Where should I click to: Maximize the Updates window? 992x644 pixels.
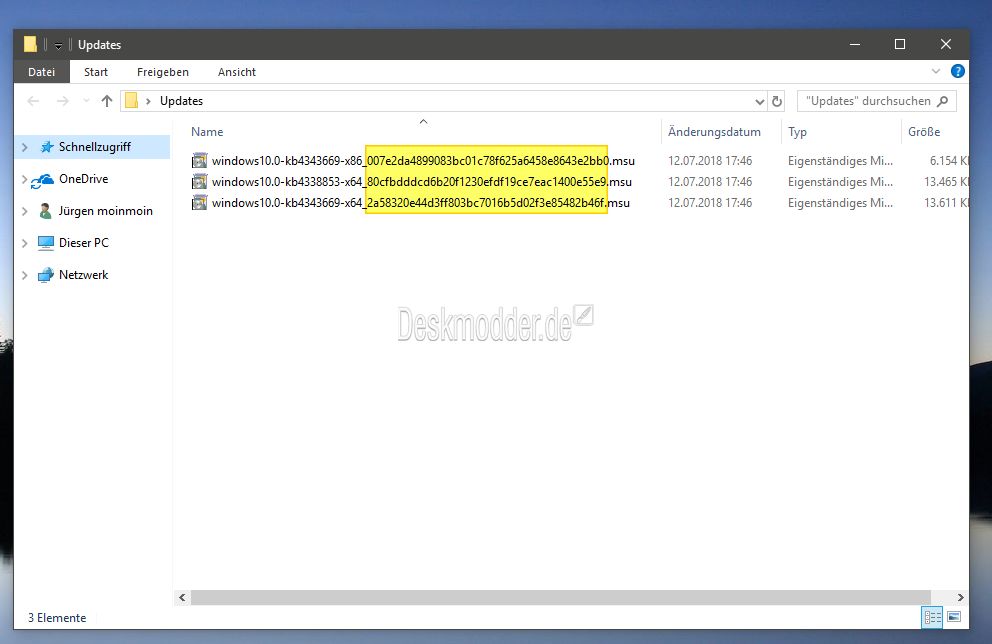900,44
